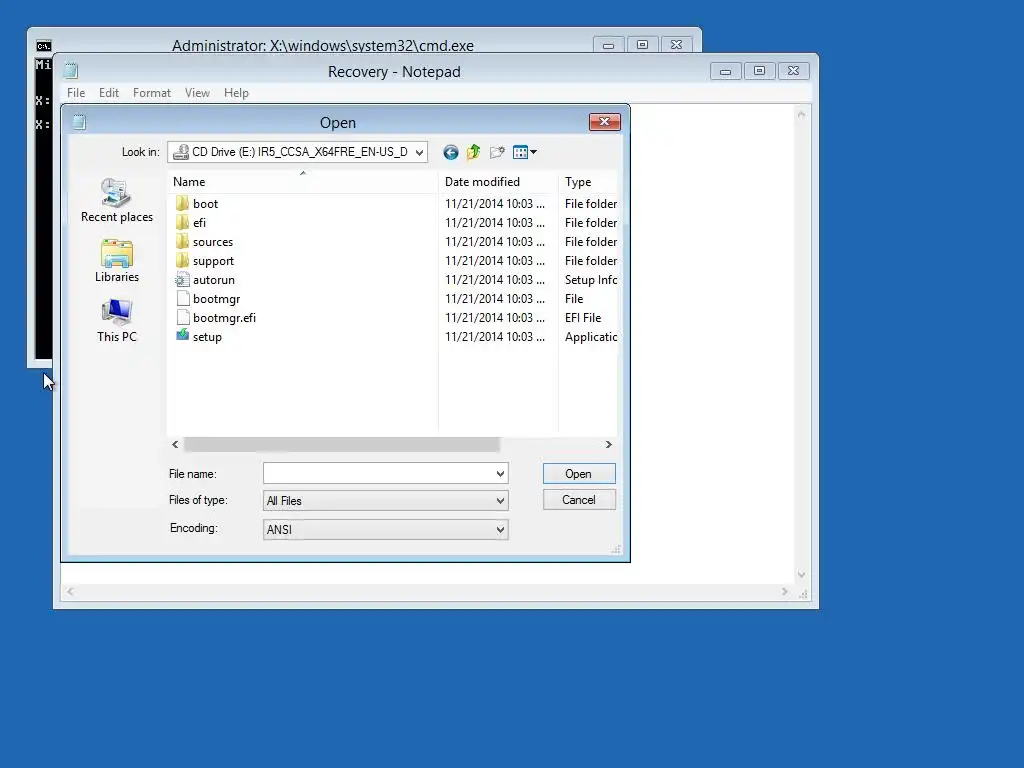Select Recent places in sidebar
Viewport: 1024px width, 768px height.
[x=117, y=200]
